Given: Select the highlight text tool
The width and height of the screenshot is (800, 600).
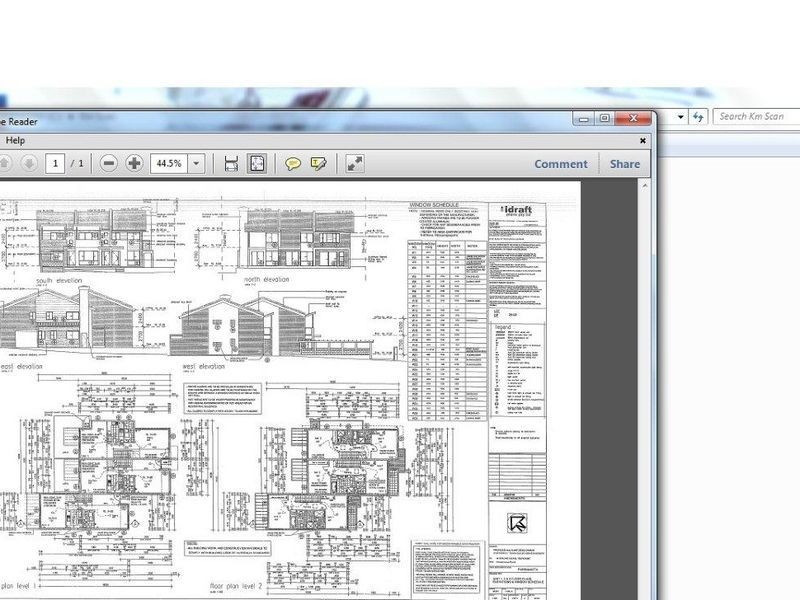Looking at the screenshot, I should [x=319, y=163].
